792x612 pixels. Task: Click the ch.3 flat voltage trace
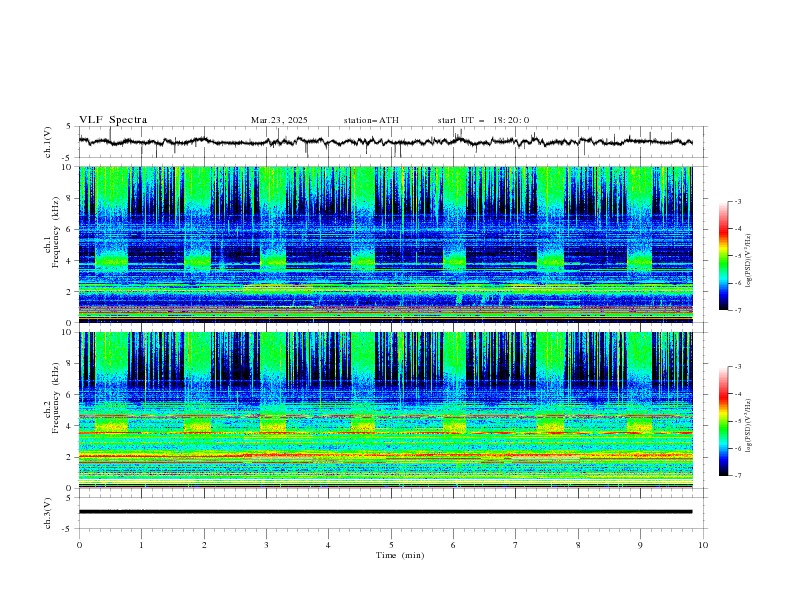(x=385, y=512)
